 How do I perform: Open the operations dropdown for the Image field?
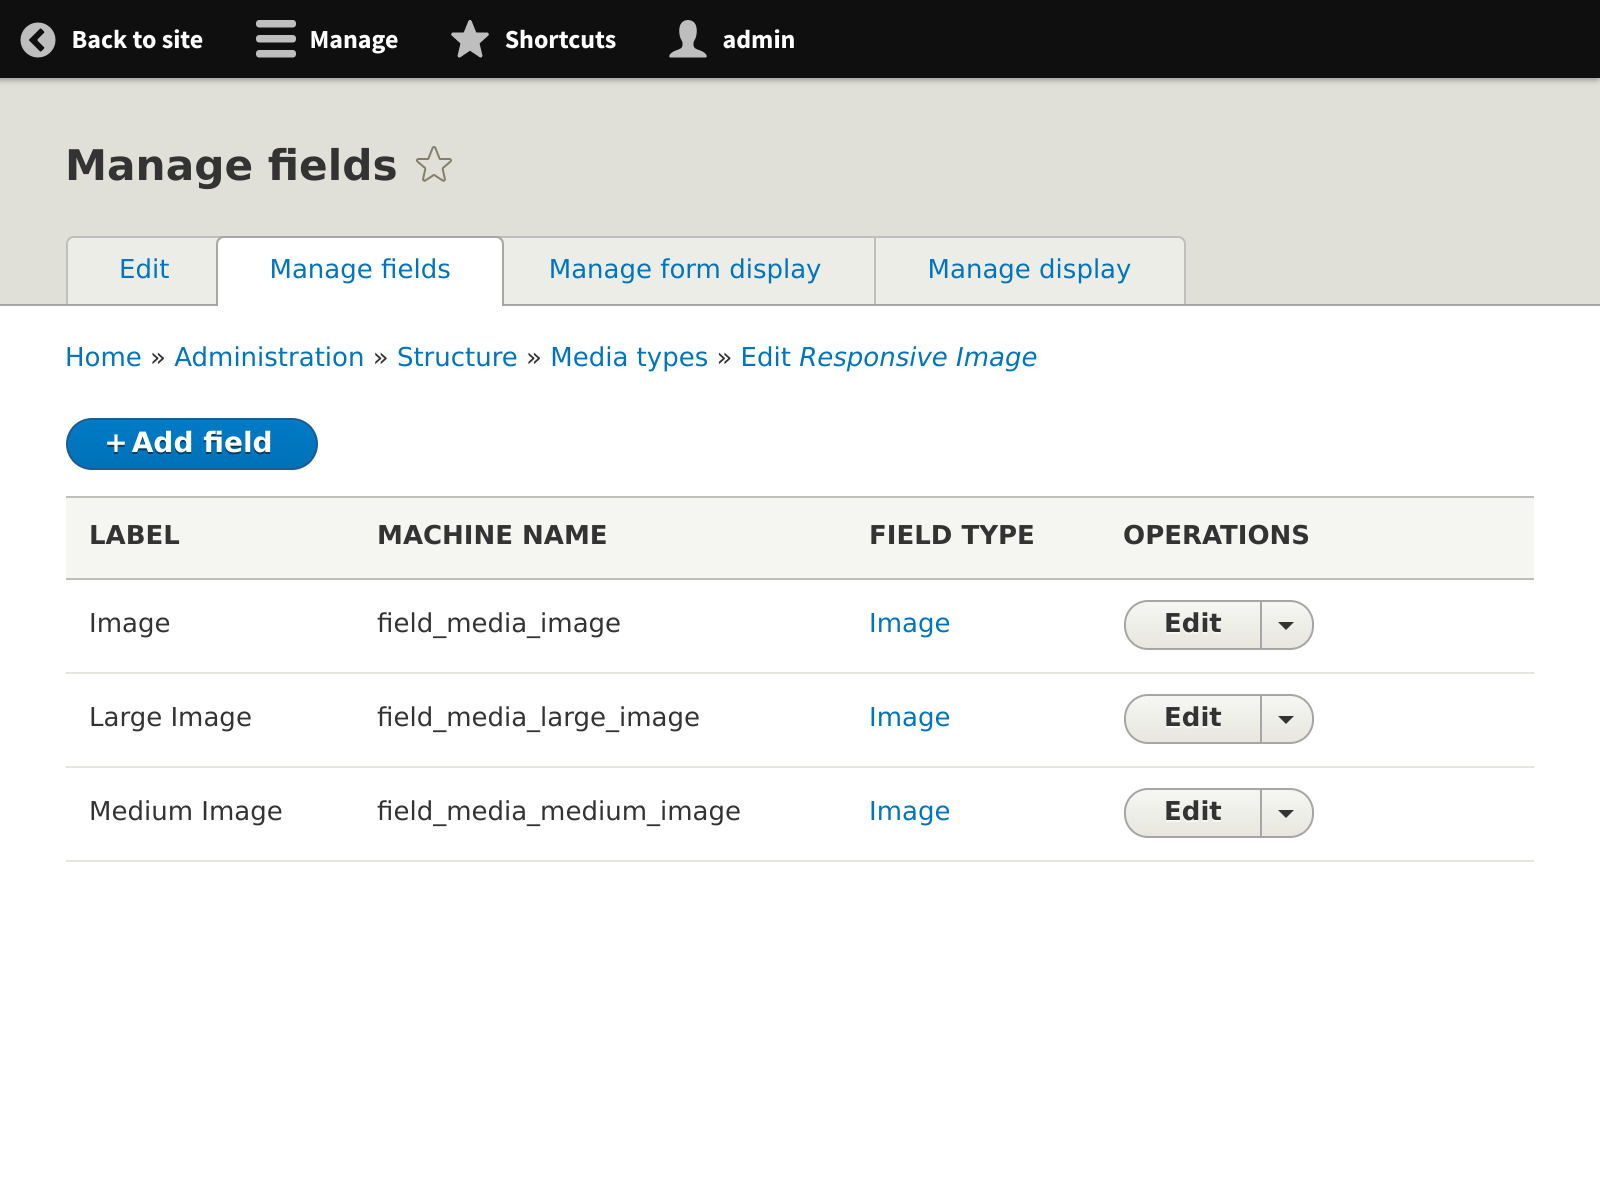pos(1286,625)
